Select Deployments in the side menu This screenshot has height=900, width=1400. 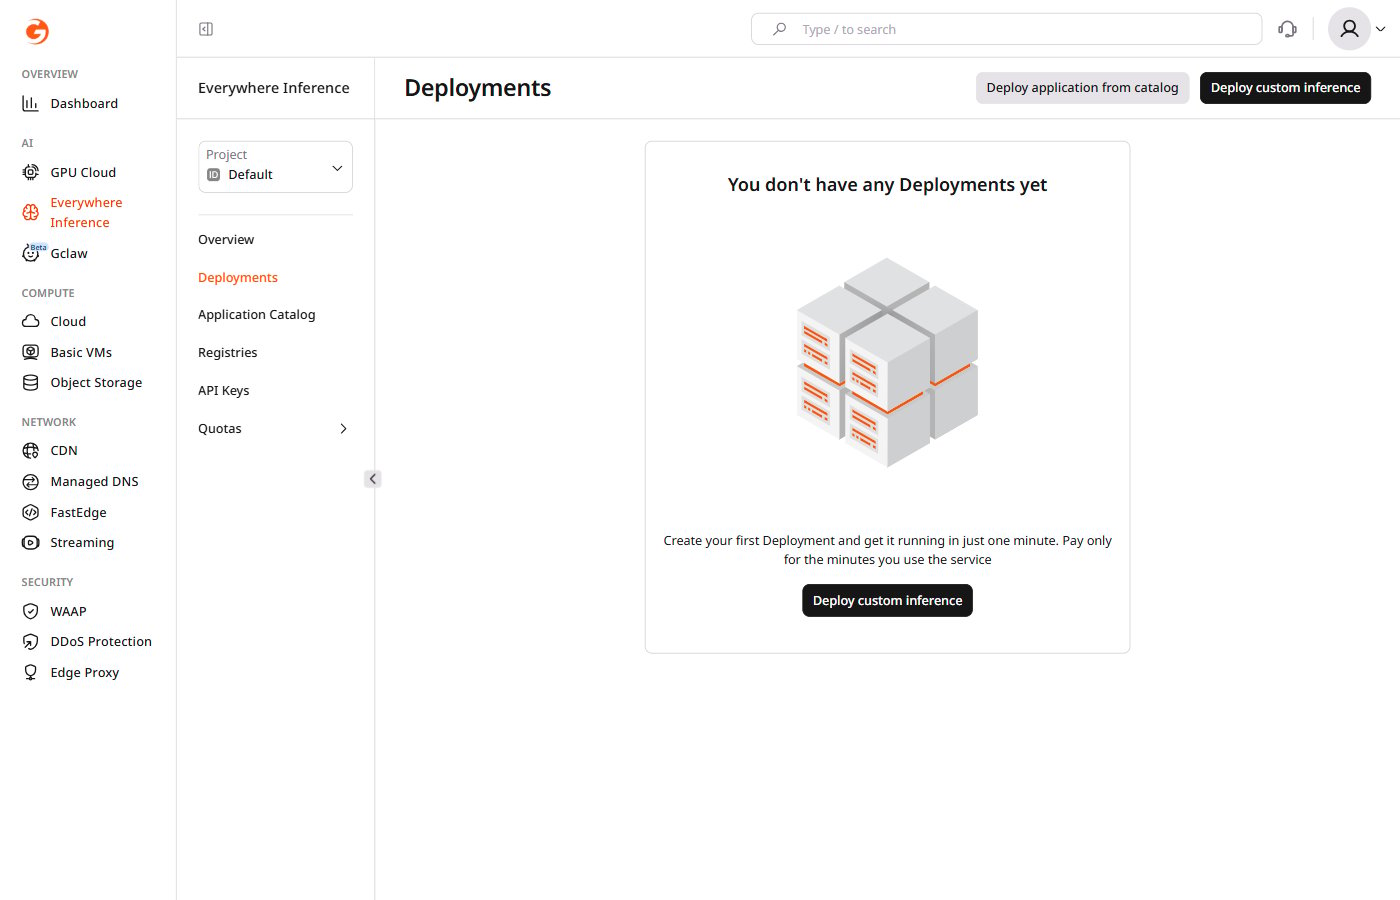click(x=238, y=277)
